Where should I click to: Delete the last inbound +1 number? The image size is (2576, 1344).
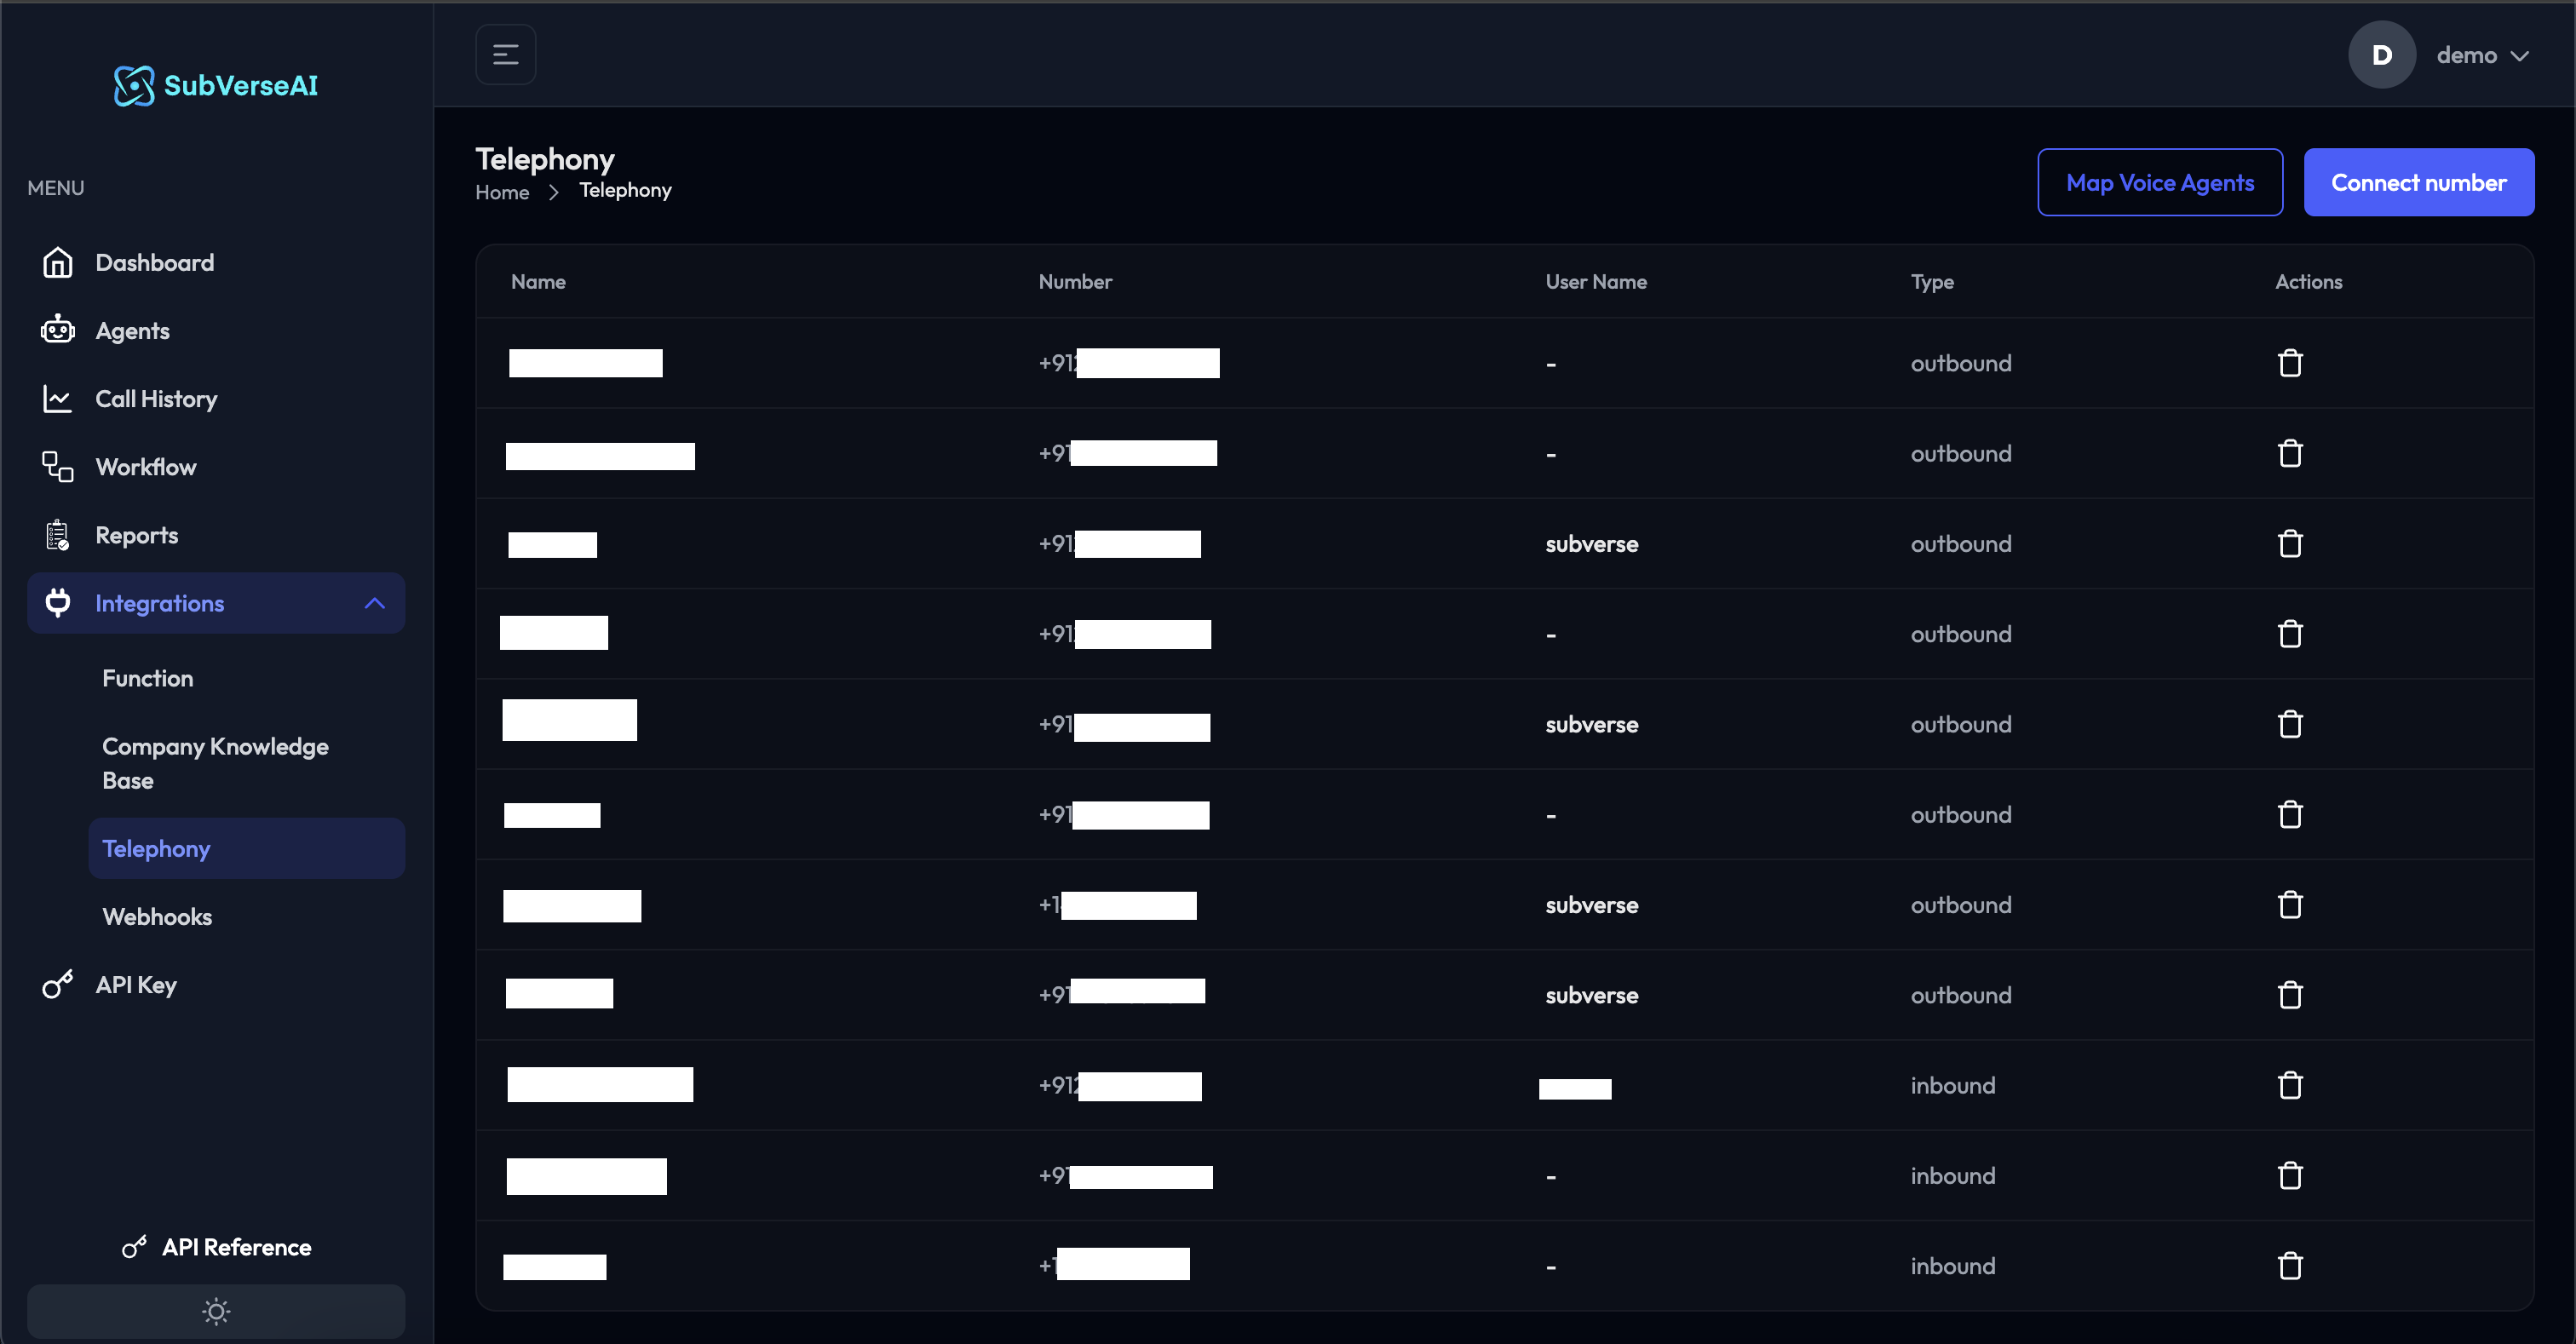2289,1265
